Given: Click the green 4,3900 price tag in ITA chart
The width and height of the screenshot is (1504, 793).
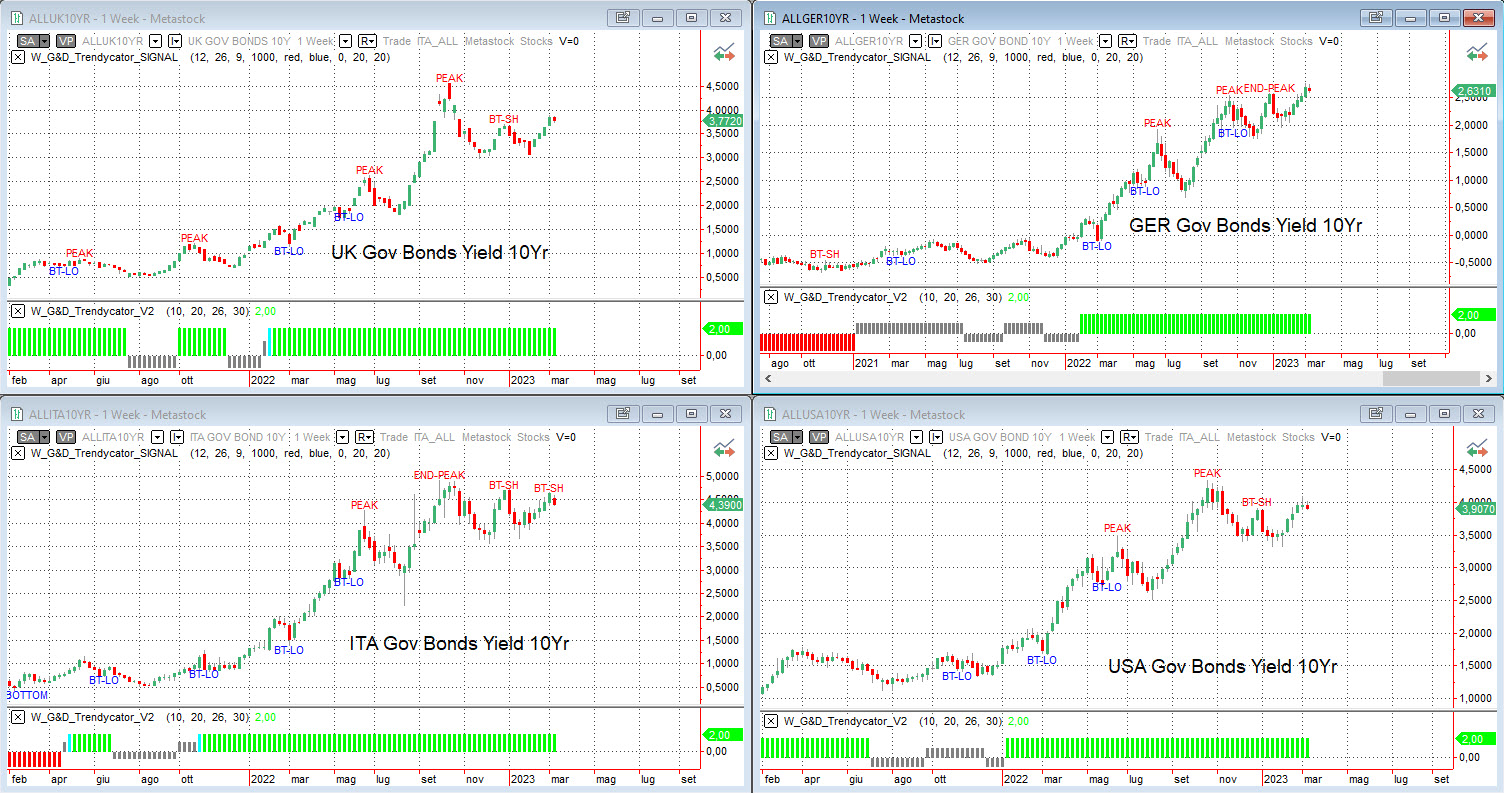Looking at the screenshot, I should coord(724,505).
